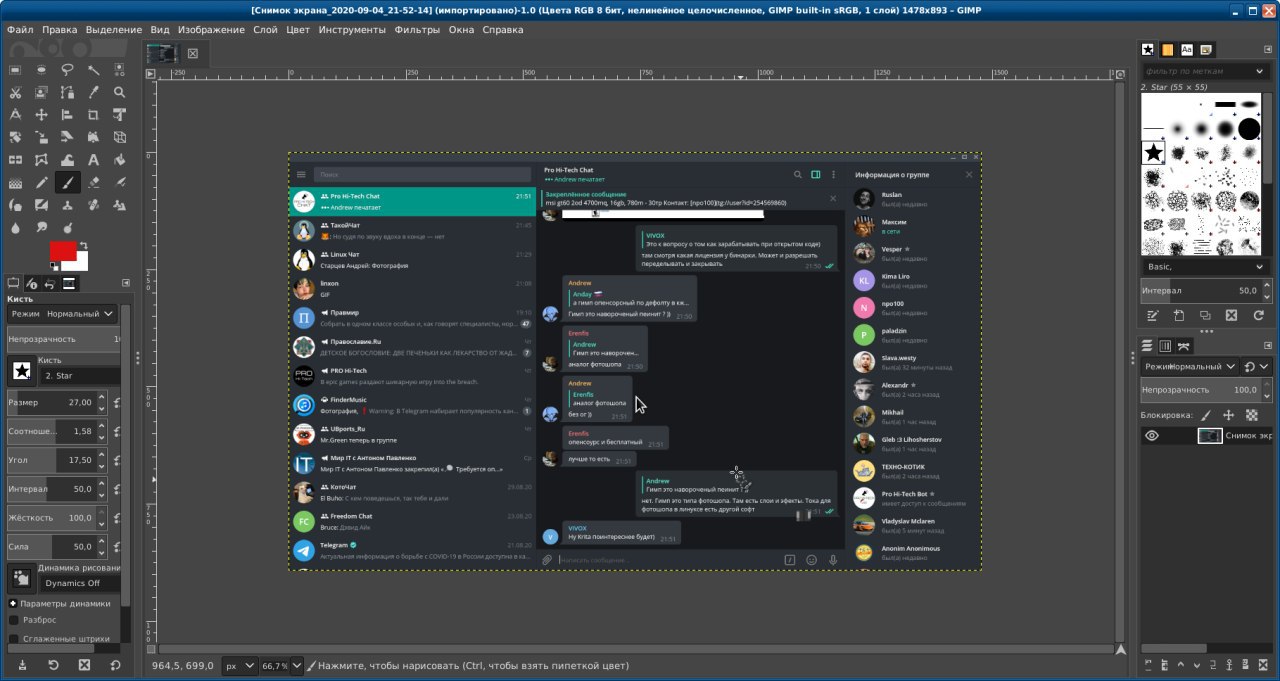Select the Align tool

(x=67, y=115)
